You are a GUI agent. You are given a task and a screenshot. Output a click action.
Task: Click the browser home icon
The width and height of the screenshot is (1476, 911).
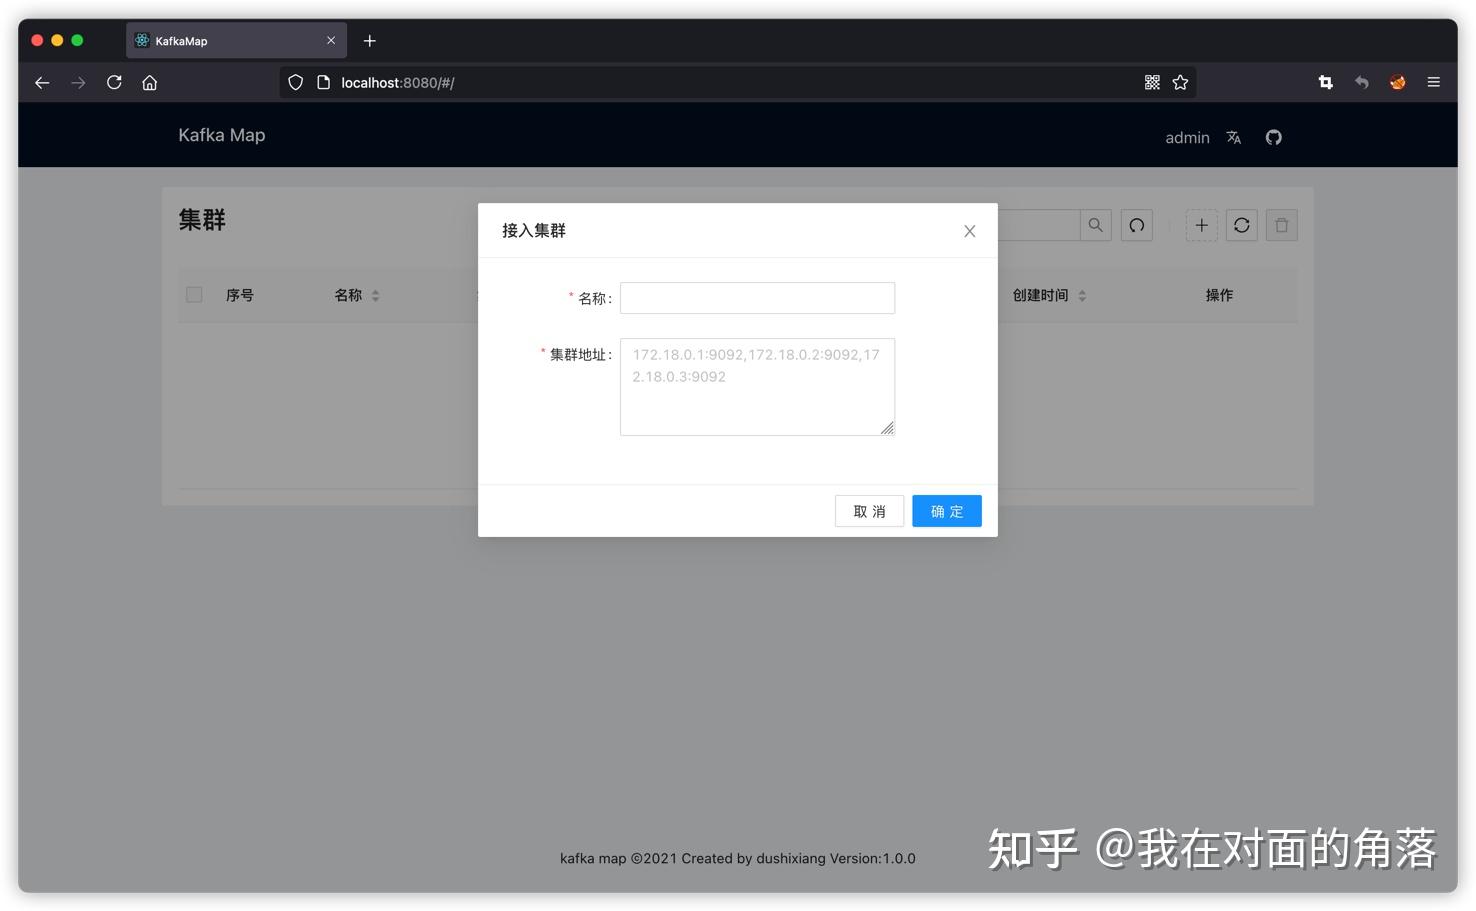(150, 83)
